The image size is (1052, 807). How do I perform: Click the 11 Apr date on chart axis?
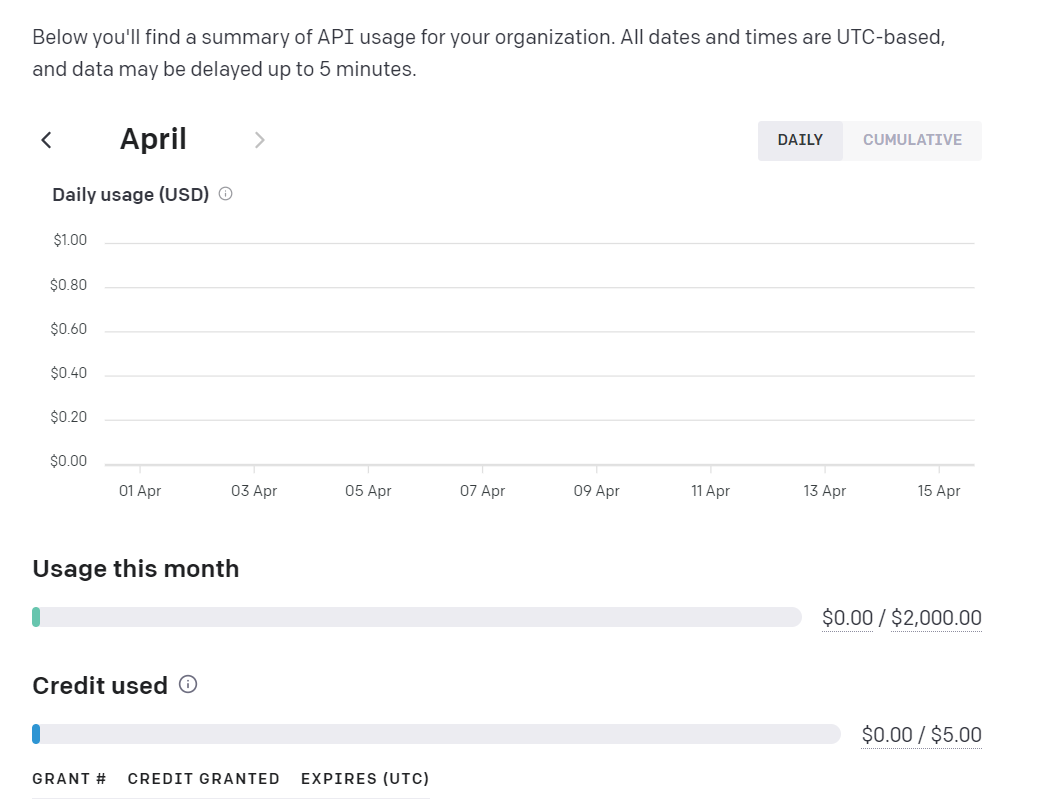tap(710, 491)
